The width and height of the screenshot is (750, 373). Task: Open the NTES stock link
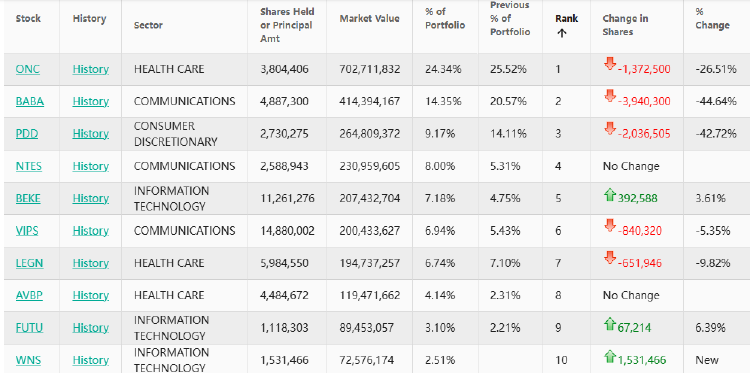pyautogui.click(x=29, y=166)
